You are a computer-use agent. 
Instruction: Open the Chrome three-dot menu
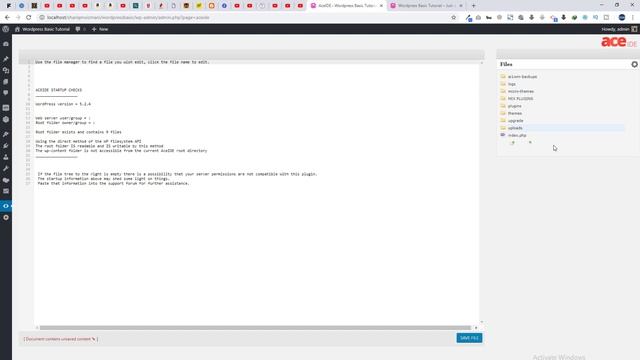633,18
